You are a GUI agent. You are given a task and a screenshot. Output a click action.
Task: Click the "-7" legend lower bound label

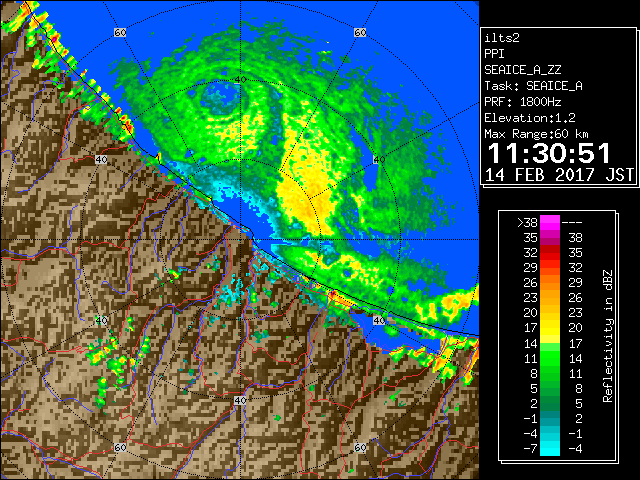[x=531, y=449]
